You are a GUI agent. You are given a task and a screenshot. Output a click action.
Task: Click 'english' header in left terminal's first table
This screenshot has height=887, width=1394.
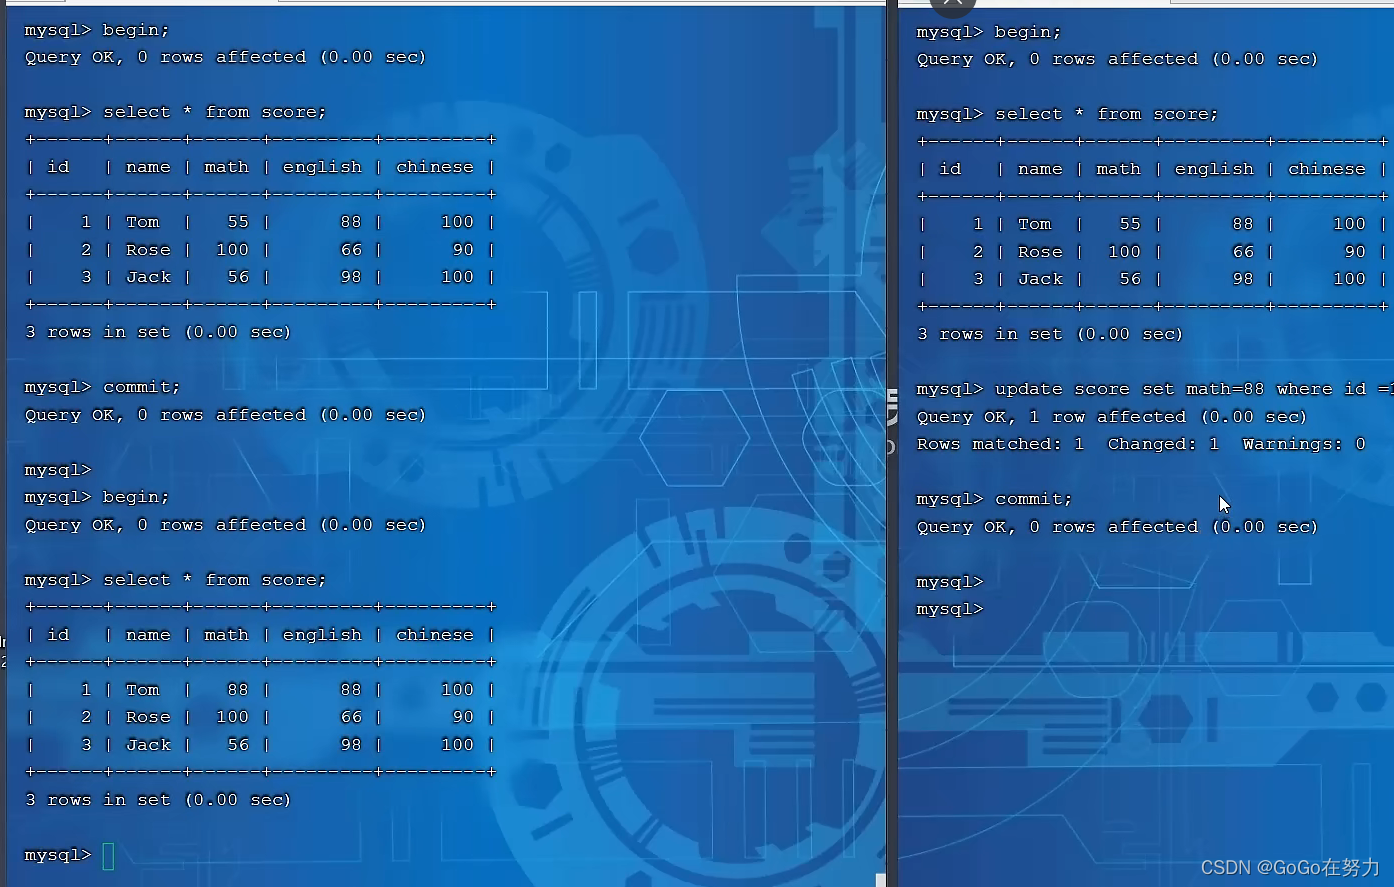[x=322, y=167]
